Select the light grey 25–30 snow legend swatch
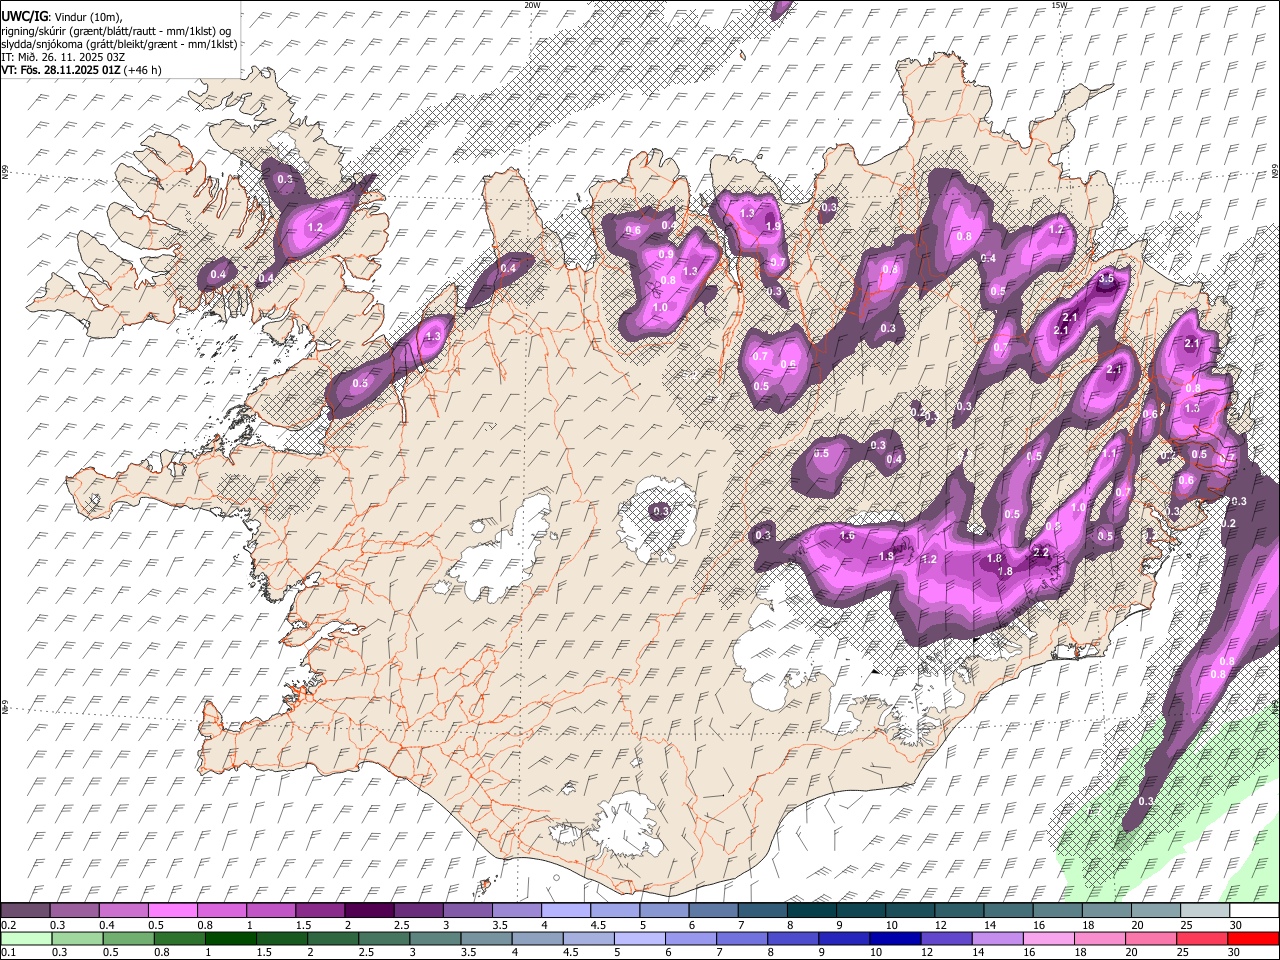Image resolution: width=1280 pixels, height=960 pixels. pos(1205,911)
